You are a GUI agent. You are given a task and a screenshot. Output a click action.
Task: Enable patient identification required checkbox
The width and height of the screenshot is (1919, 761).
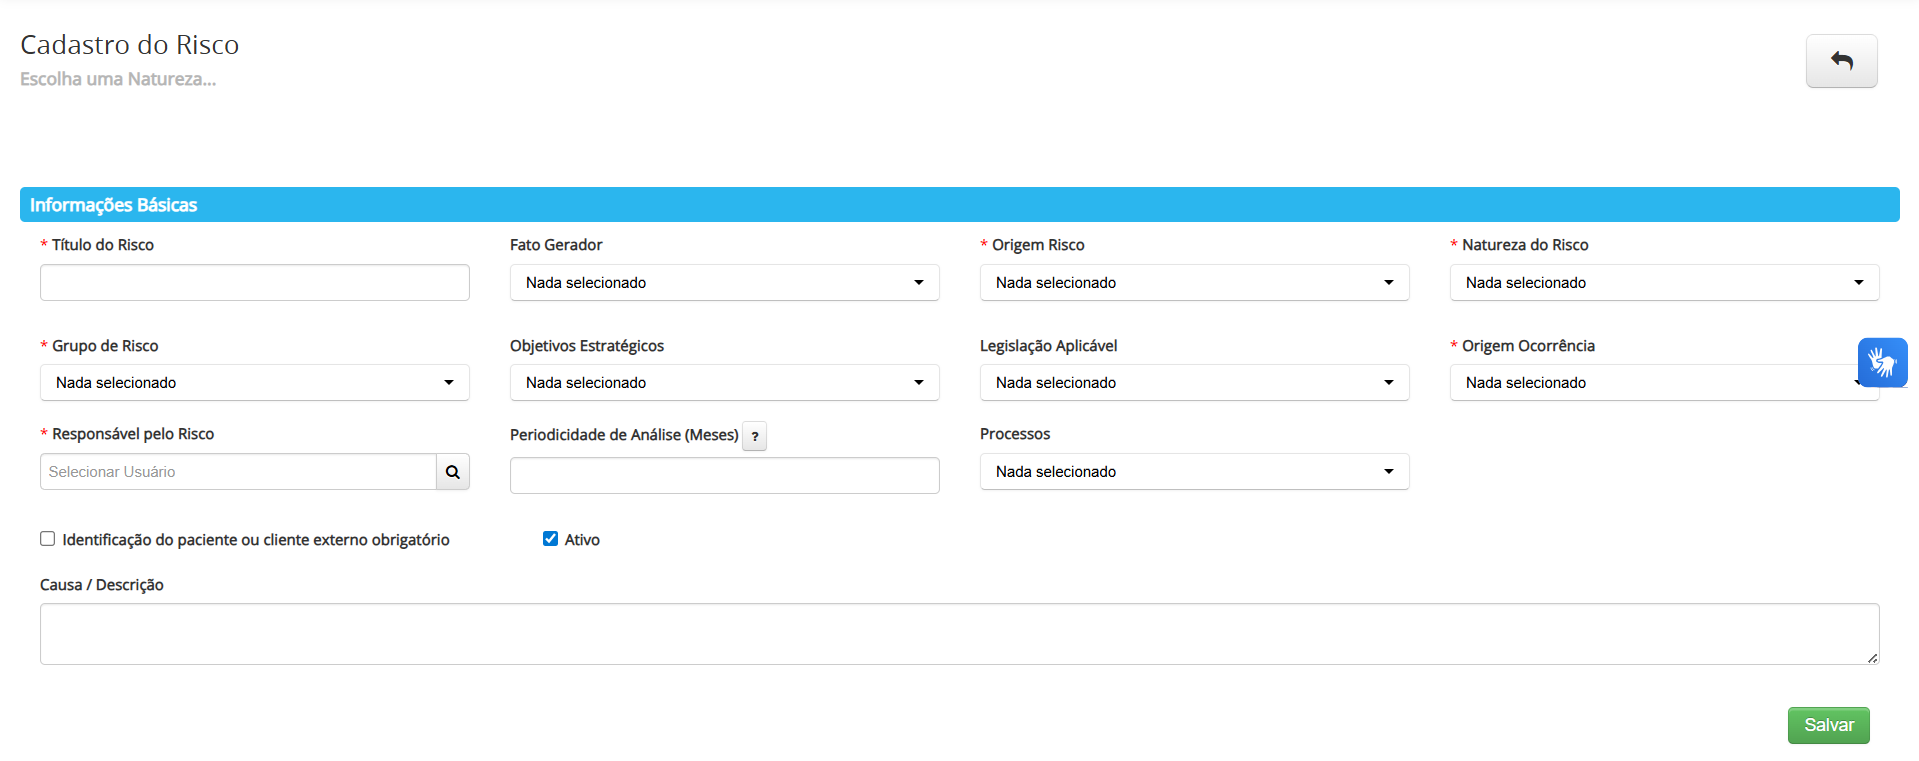pyautogui.click(x=48, y=539)
